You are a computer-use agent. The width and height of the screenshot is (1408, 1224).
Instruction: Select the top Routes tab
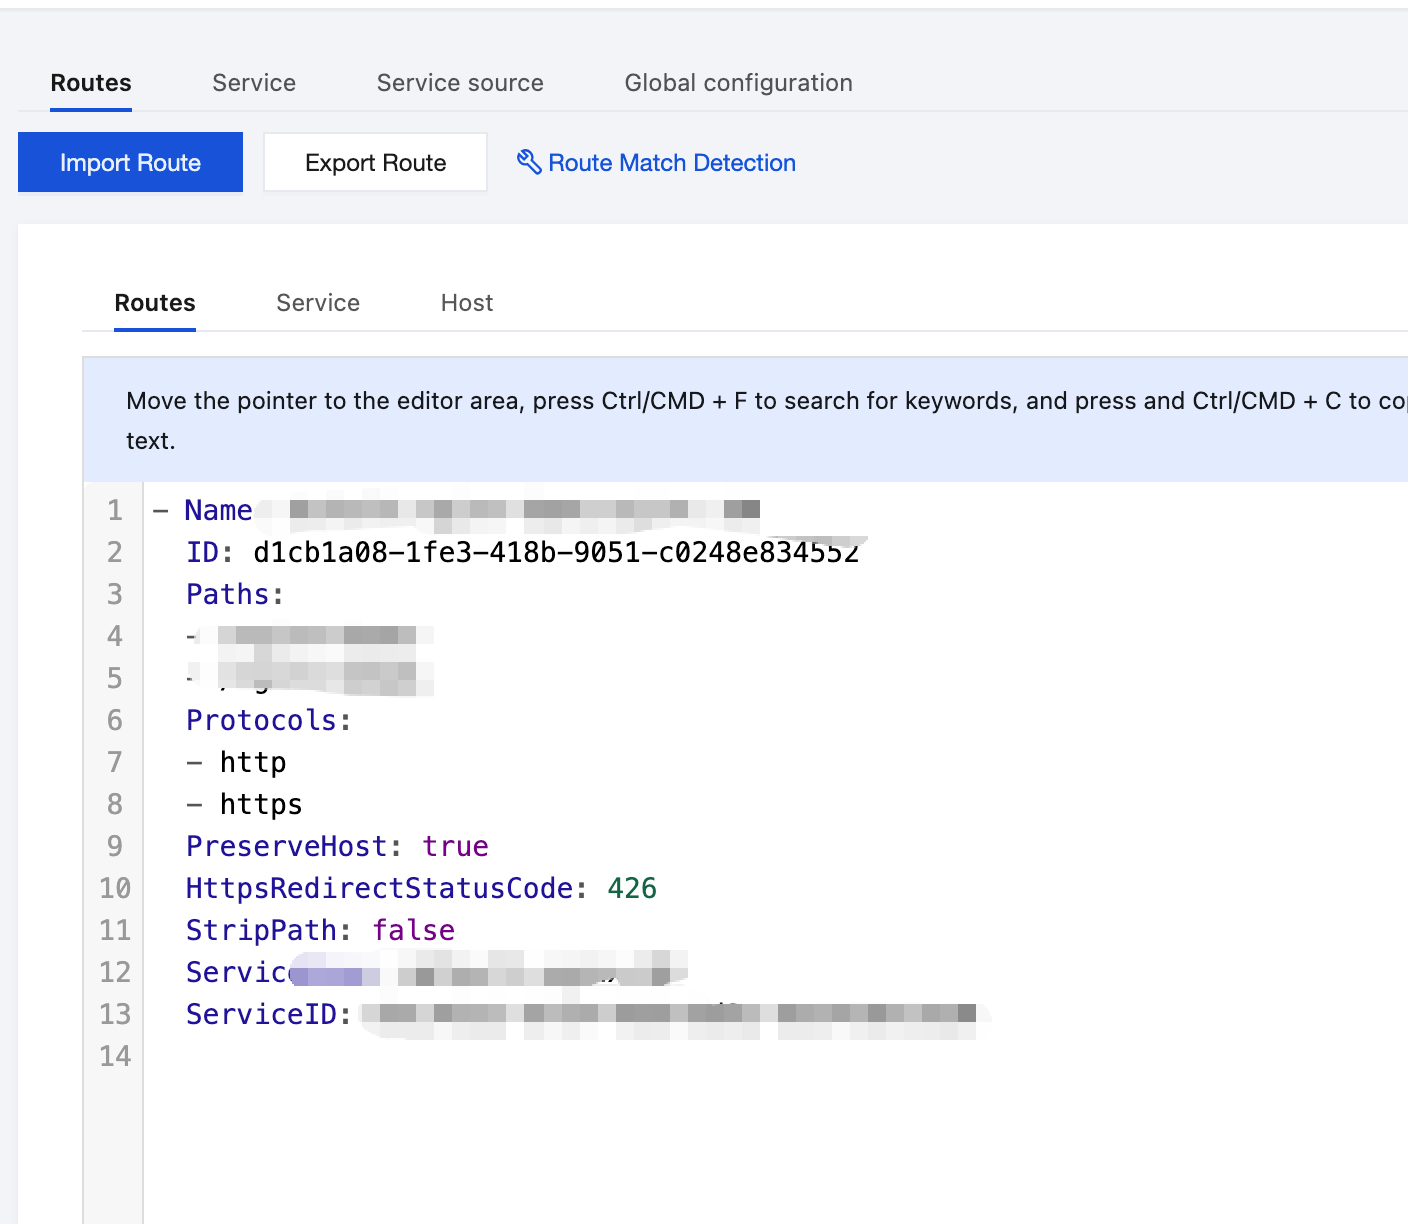pos(91,83)
